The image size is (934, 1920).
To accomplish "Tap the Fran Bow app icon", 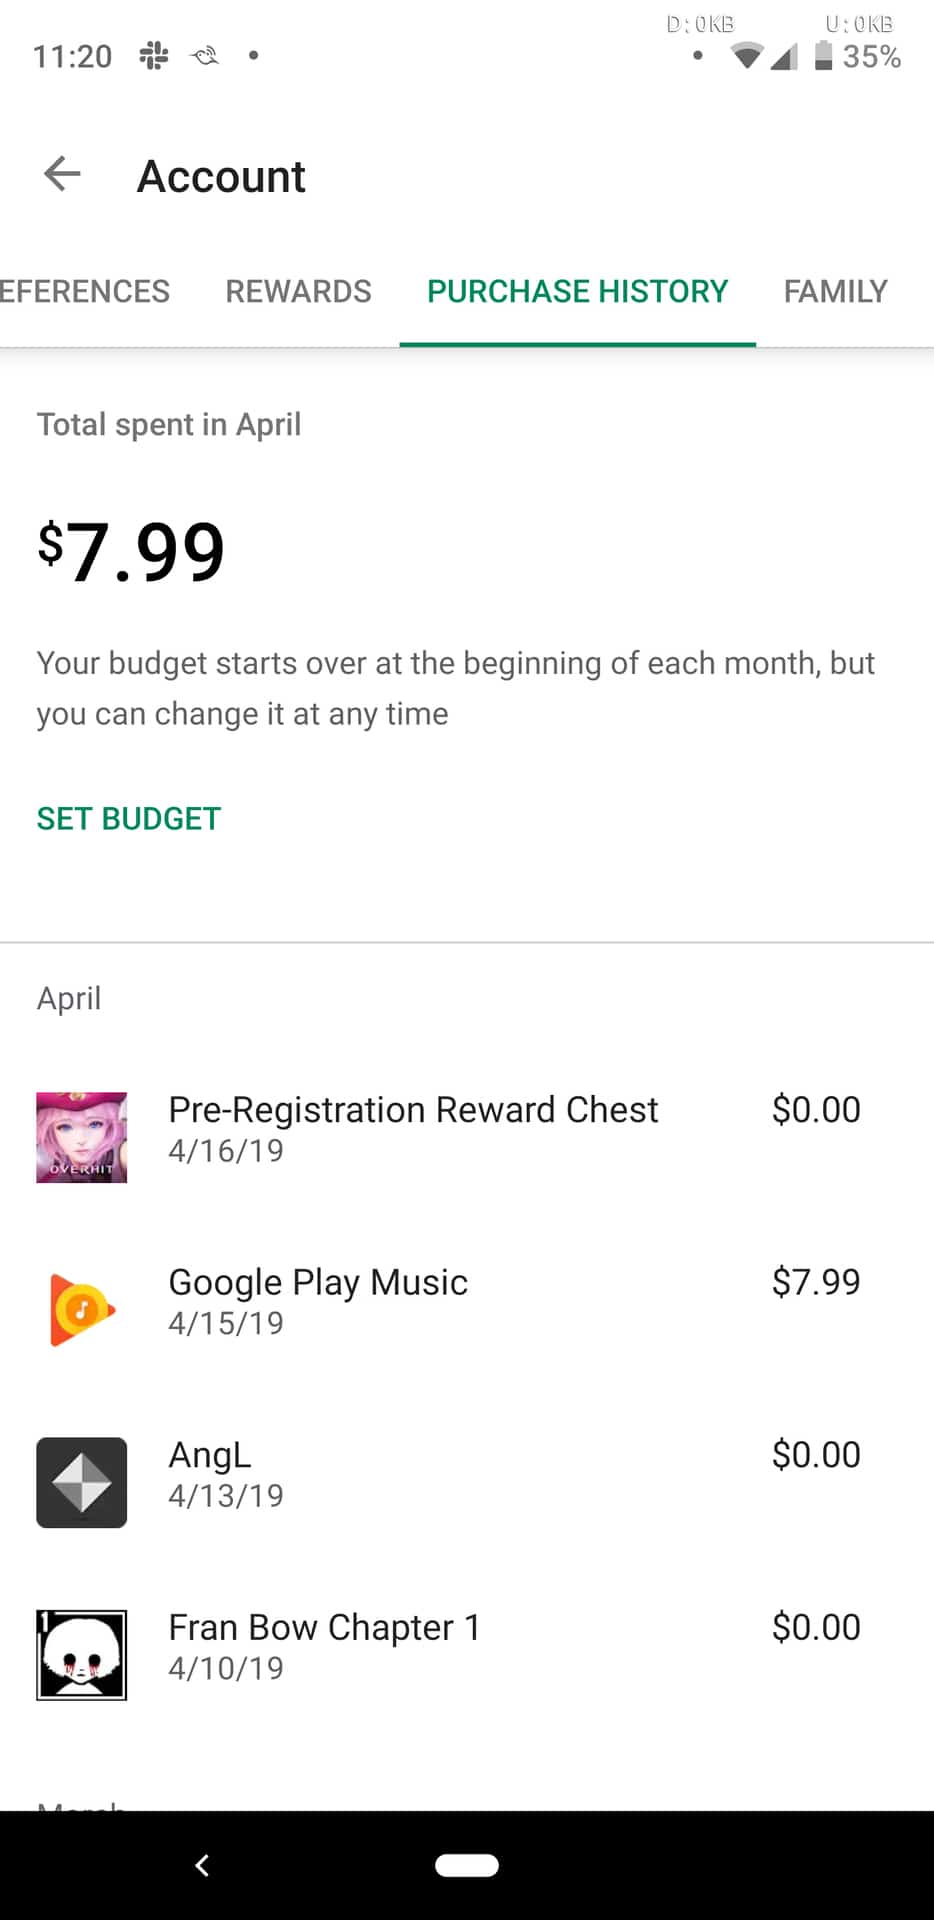I will tap(82, 1654).
